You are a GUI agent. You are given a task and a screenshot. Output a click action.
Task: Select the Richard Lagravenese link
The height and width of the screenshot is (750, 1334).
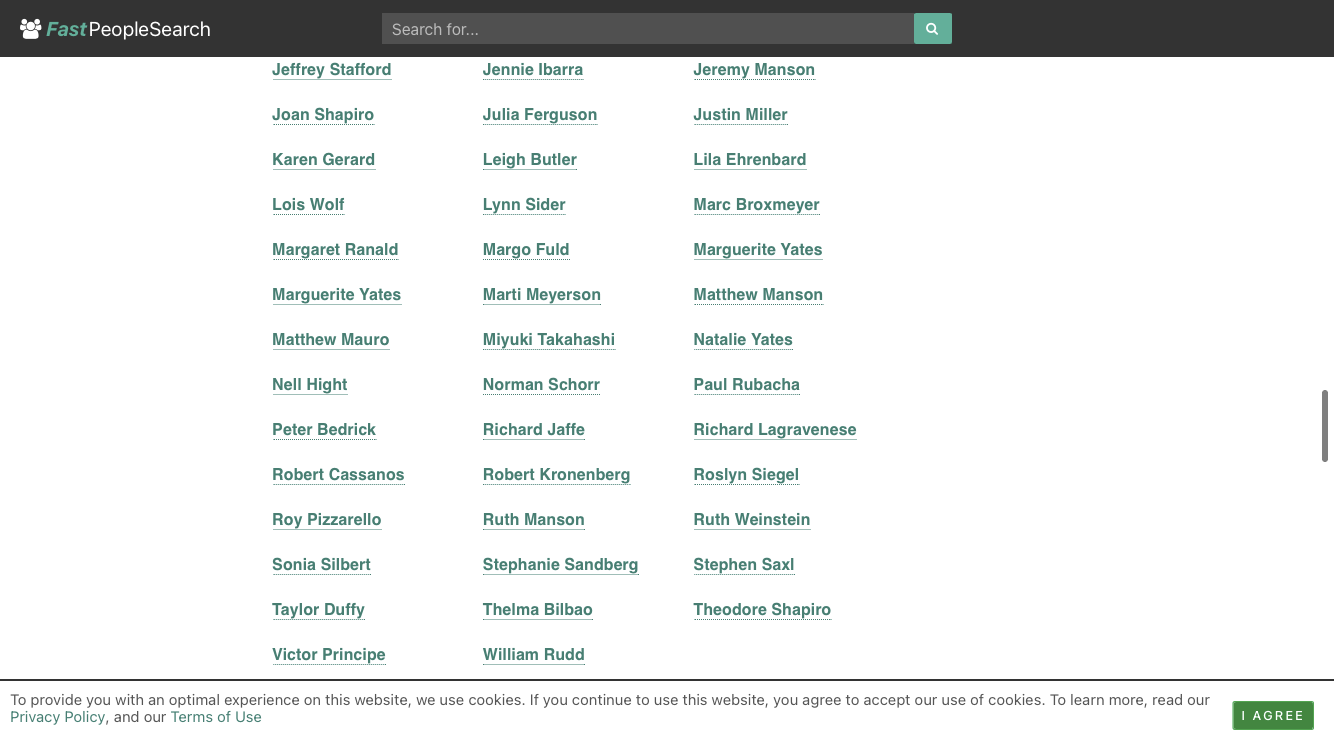click(775, 429)
